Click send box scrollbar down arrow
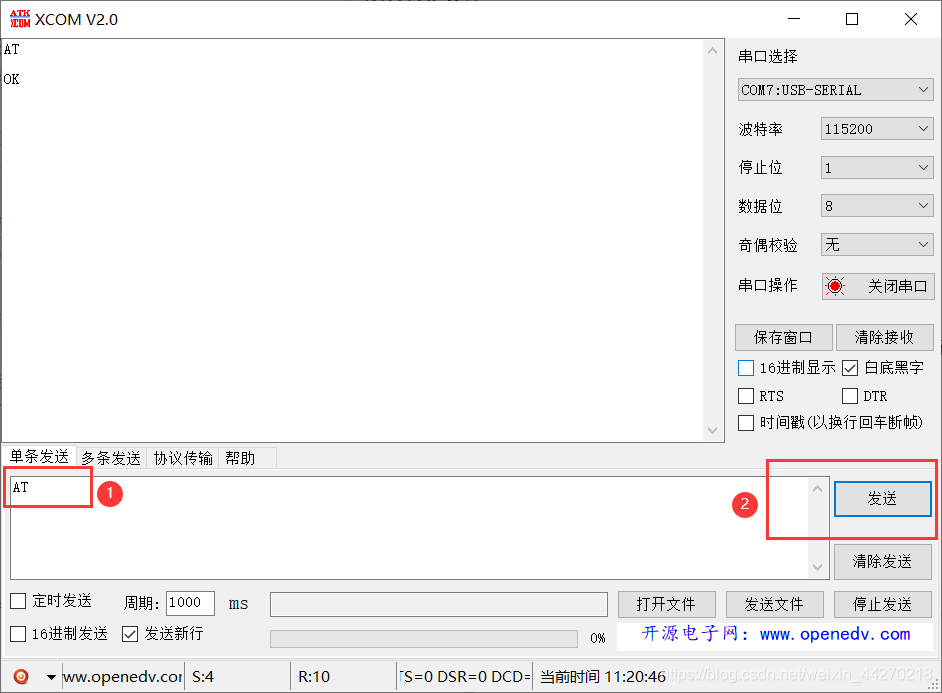The width and height of the screenshot is (942, 693). (x=818, y=567)
